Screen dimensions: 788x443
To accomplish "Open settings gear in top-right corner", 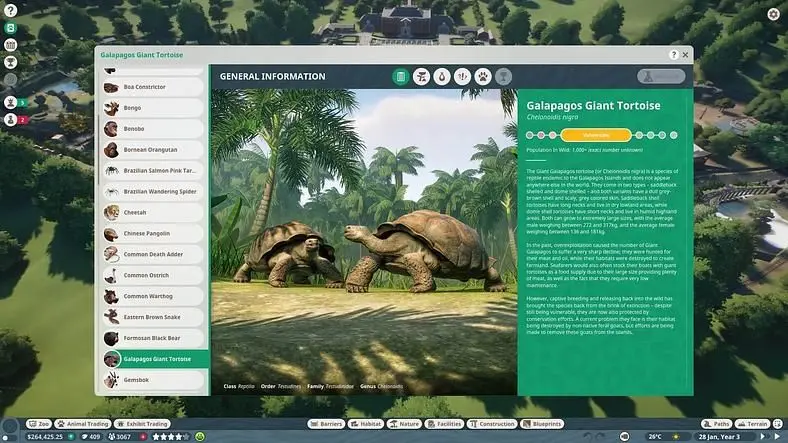I will point(773,14).
